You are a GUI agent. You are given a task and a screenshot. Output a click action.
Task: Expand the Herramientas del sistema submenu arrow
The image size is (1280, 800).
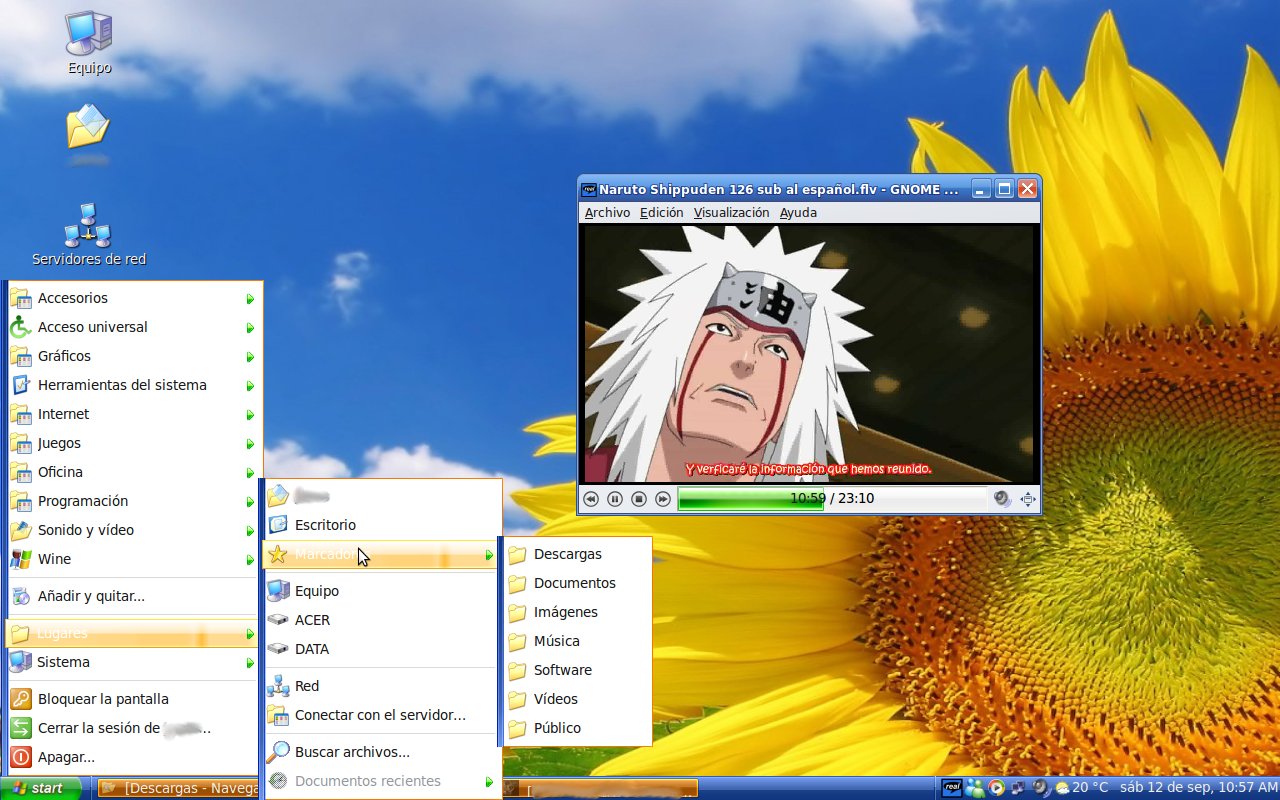pyautogui.click(x=251, y=386)
